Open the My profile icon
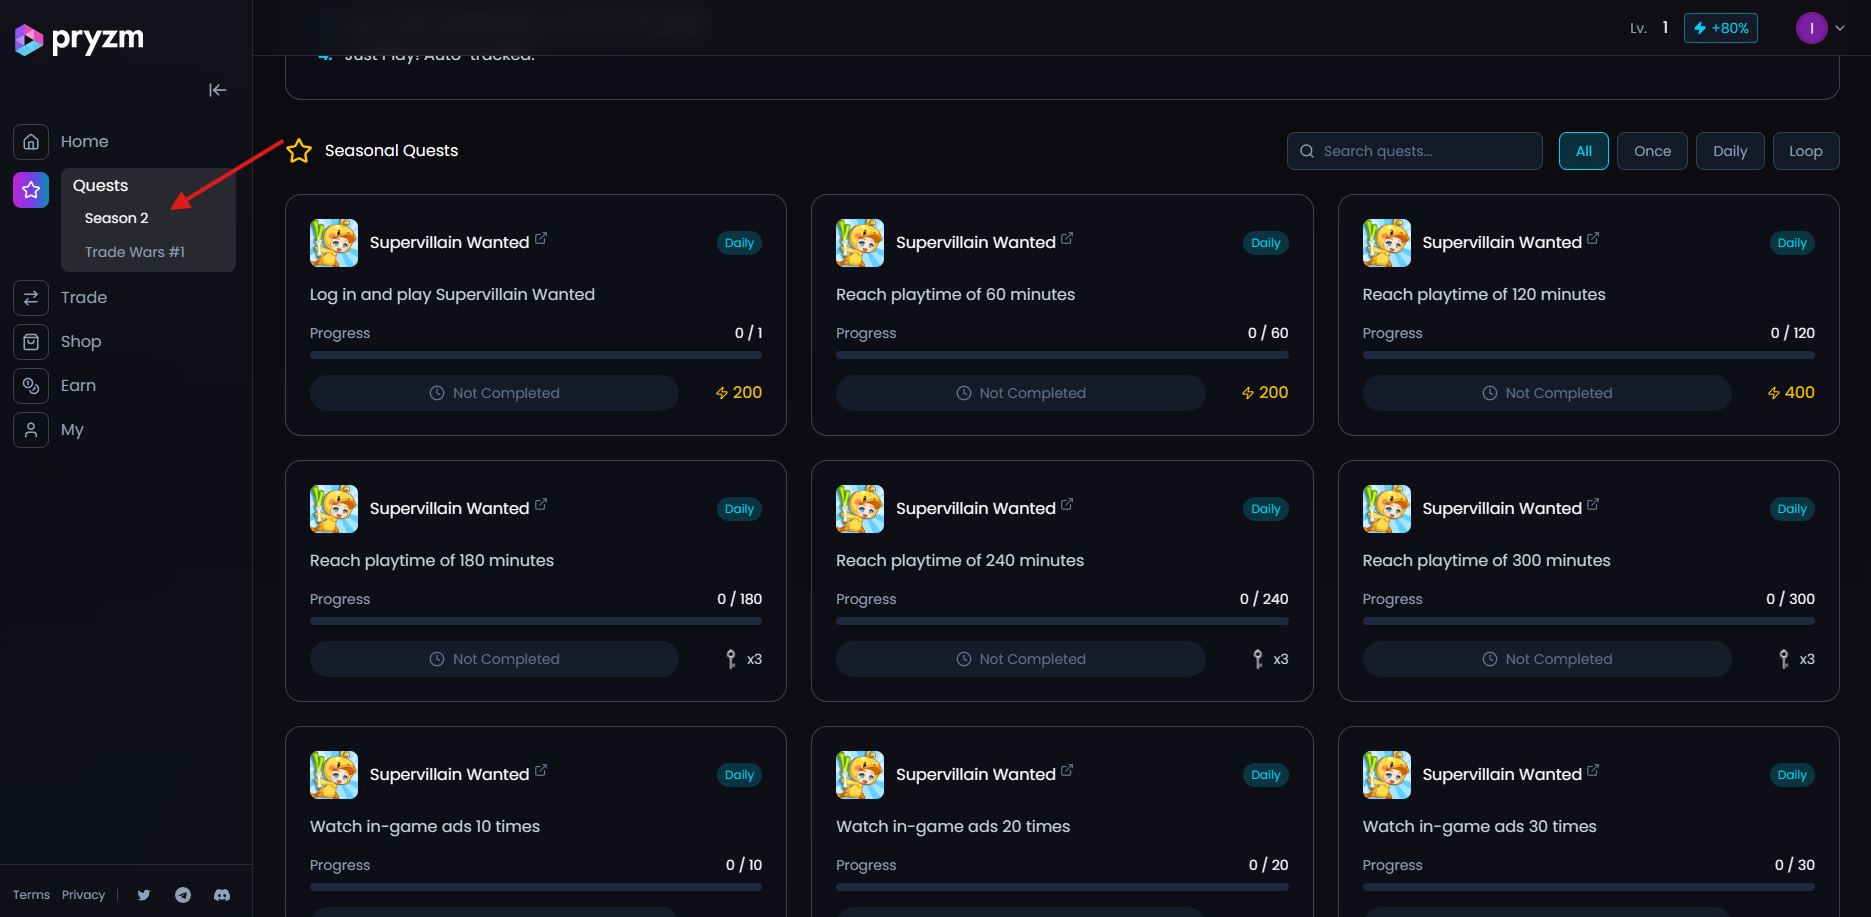The width and height of the screenshot is (1871, 917). click(31, 430)
